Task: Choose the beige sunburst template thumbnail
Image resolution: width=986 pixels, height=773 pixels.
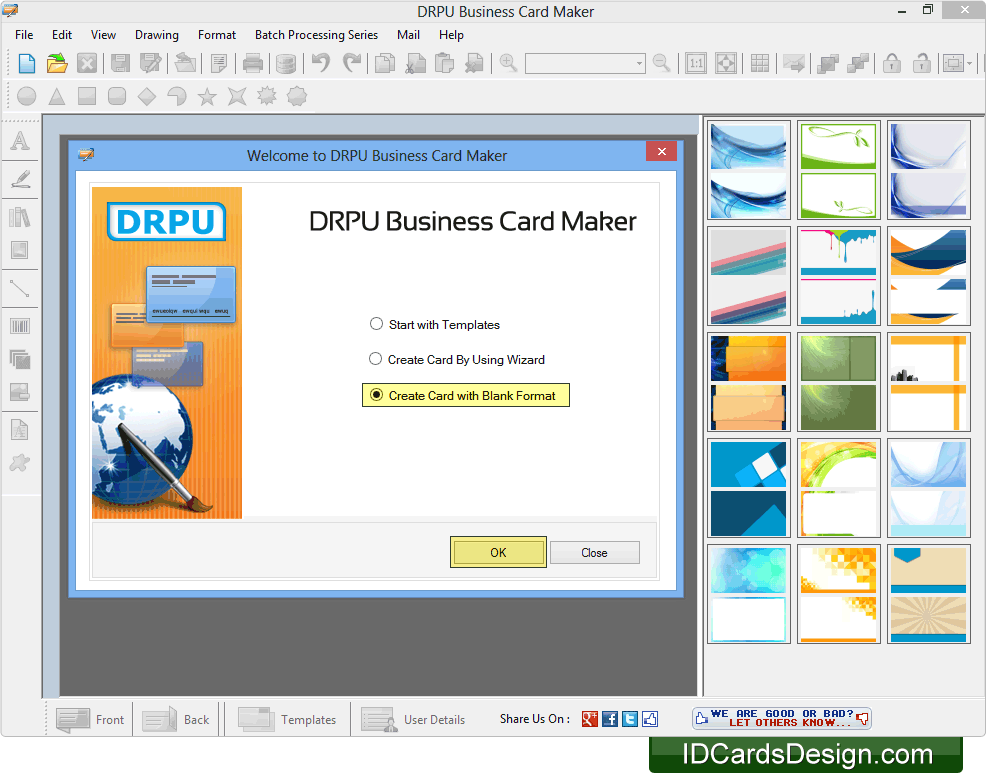Action: (x=928, y=594)
